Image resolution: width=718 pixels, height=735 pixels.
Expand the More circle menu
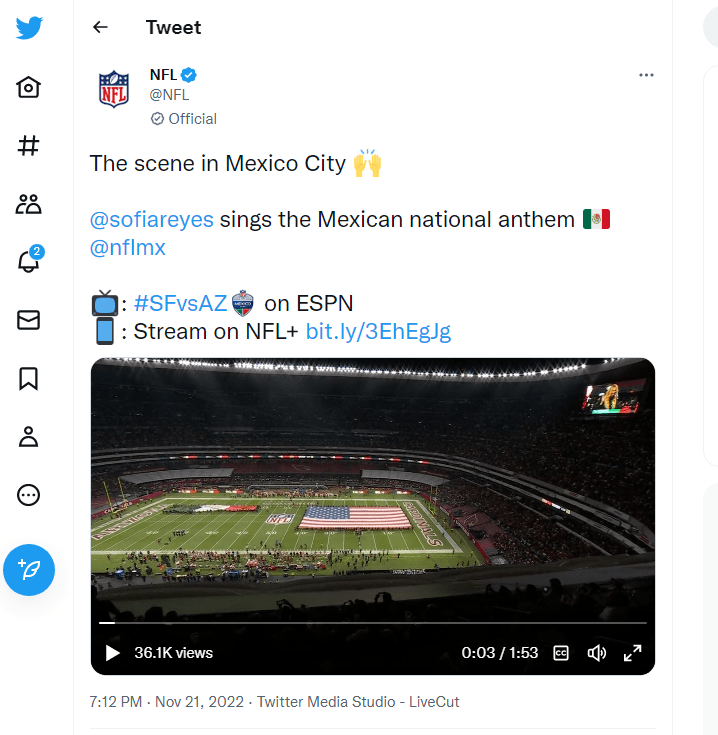coord(29,494)
